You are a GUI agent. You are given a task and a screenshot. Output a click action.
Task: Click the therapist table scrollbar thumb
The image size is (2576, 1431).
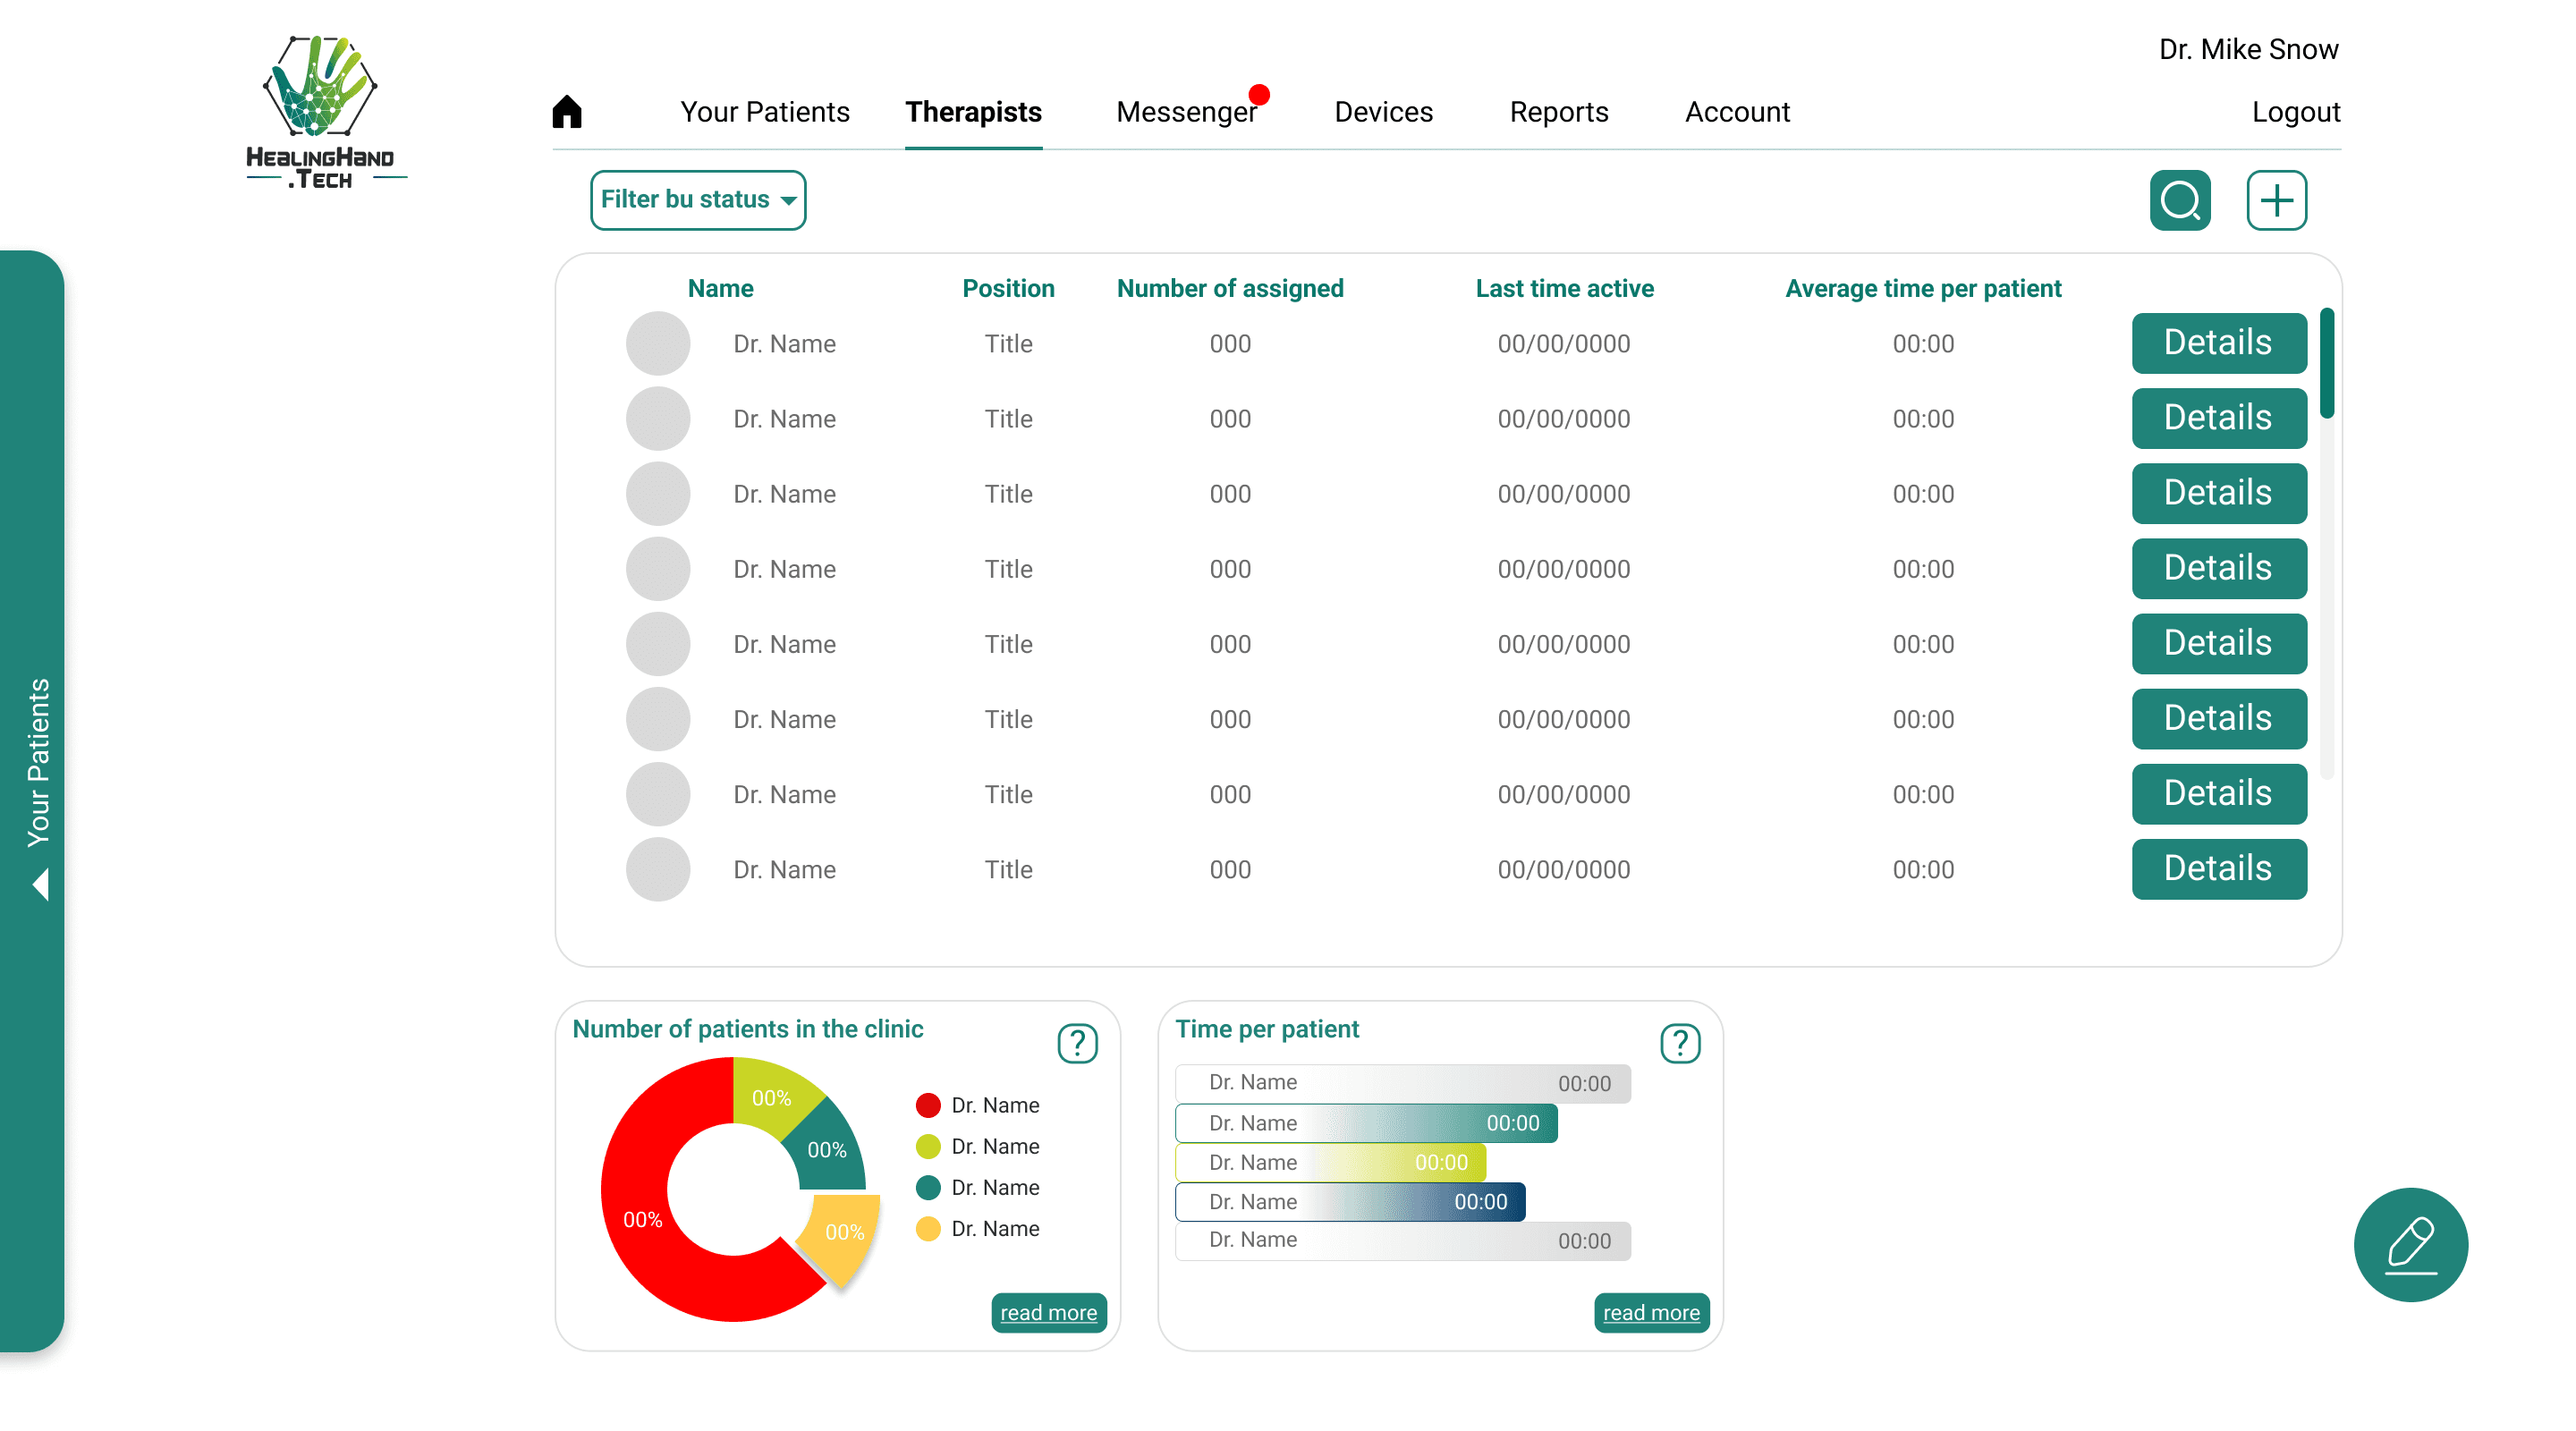2327,362
